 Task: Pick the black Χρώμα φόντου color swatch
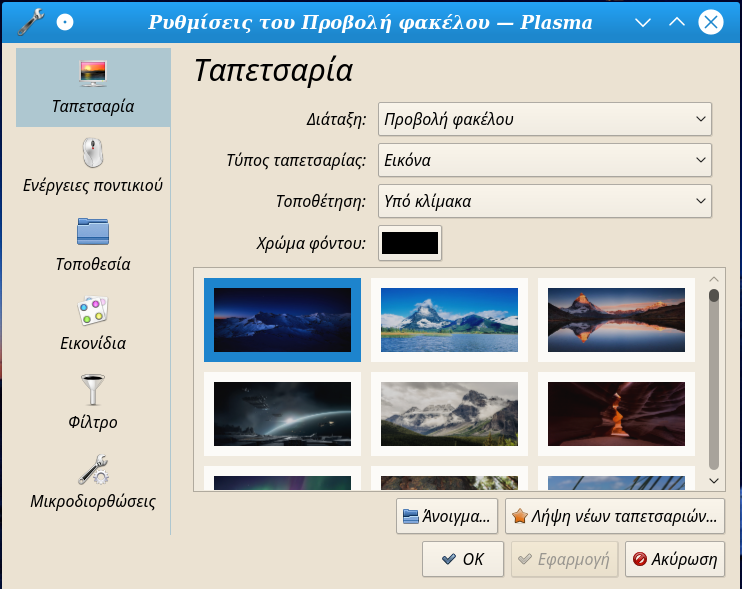tap(410, 243)
